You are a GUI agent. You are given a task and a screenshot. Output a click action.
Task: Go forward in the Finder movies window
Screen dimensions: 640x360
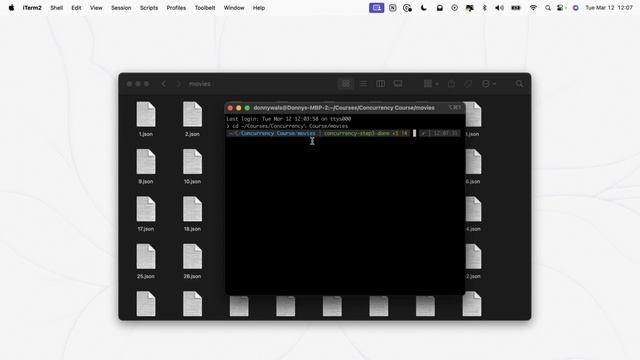(179, 84)
